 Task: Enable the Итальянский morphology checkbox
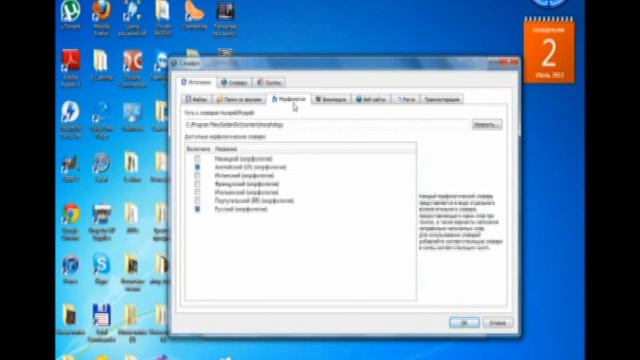(197, 192)
